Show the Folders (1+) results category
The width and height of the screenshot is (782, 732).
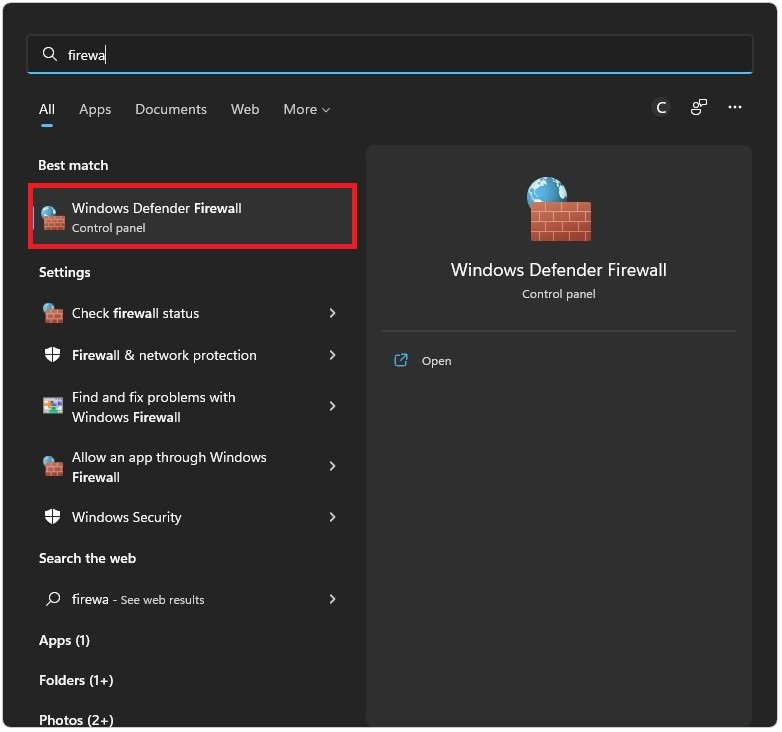pos(76,680)
